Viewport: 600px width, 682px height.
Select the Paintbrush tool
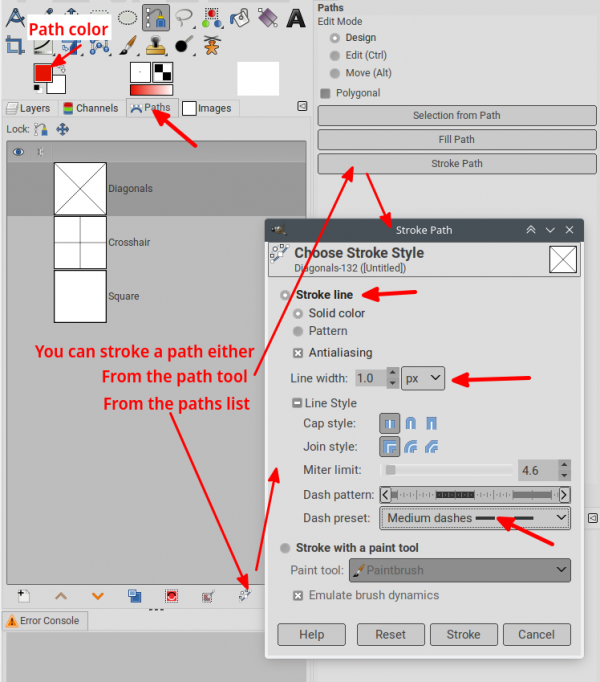click(x=127, y=45)
